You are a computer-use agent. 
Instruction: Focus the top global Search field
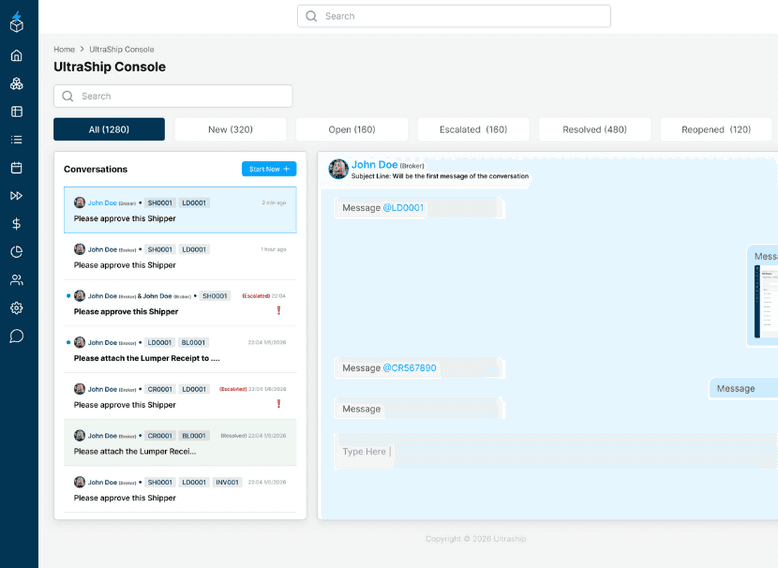click(x=454, y=16)
